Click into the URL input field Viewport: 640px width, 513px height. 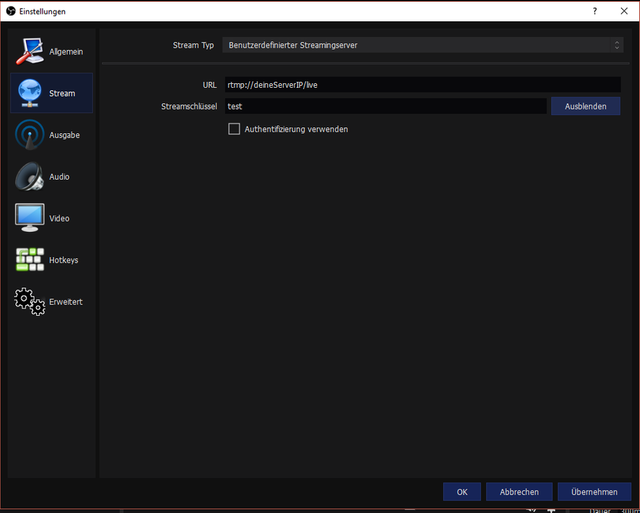click(x=423, y=84)
